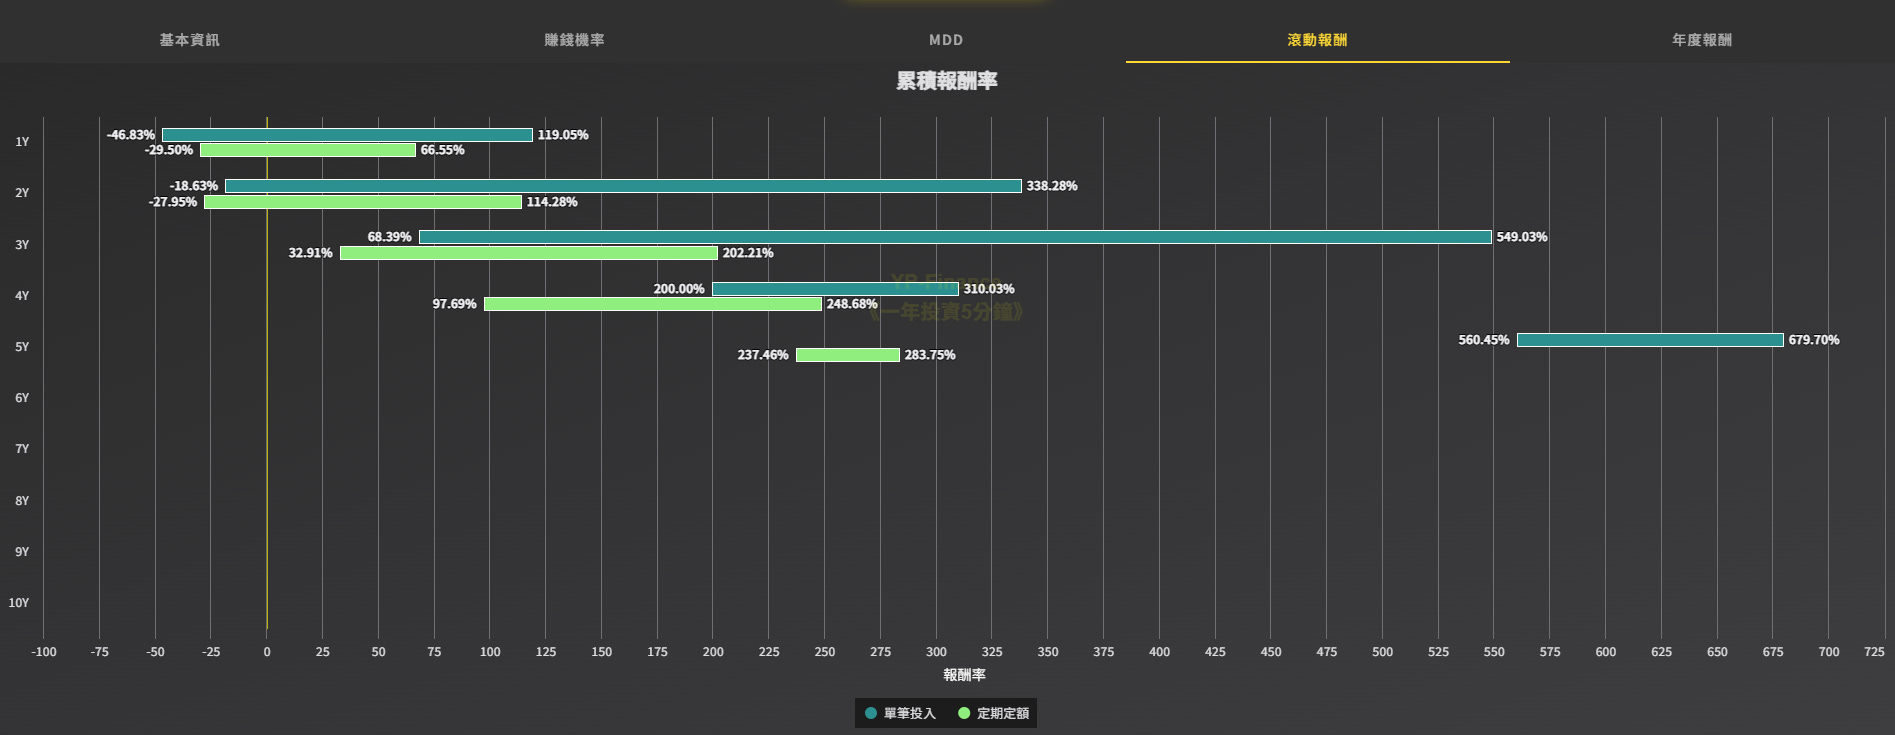The width and height of the screenshot is (1895, 735).
Task: Click the 8Y axis label
Action: tap(22, 501)
